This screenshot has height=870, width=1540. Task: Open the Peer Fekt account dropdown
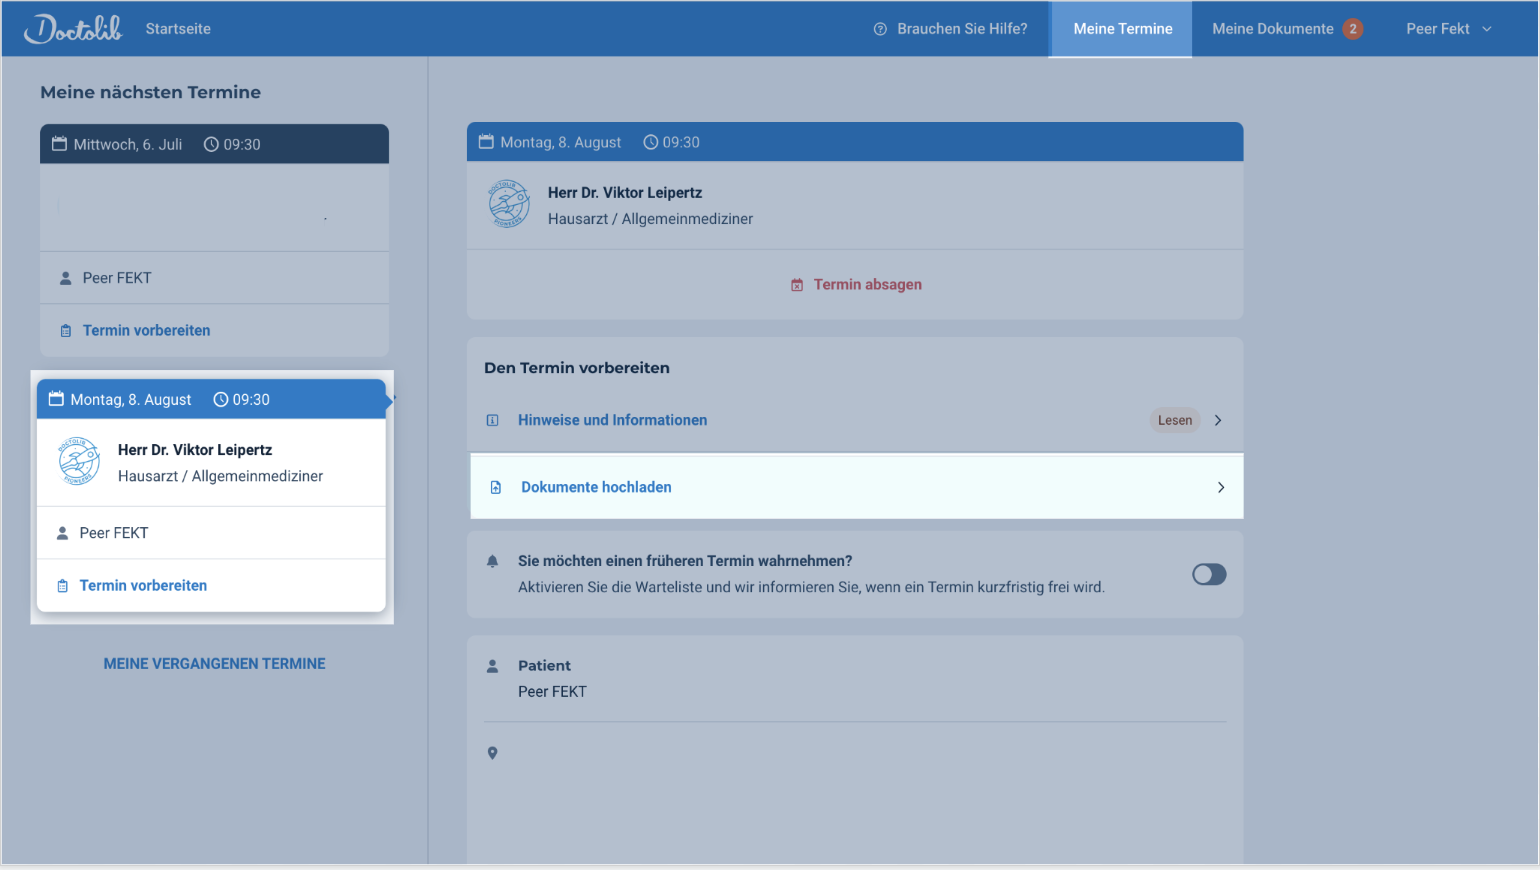pyautogui.click(x=1448, y=29)
